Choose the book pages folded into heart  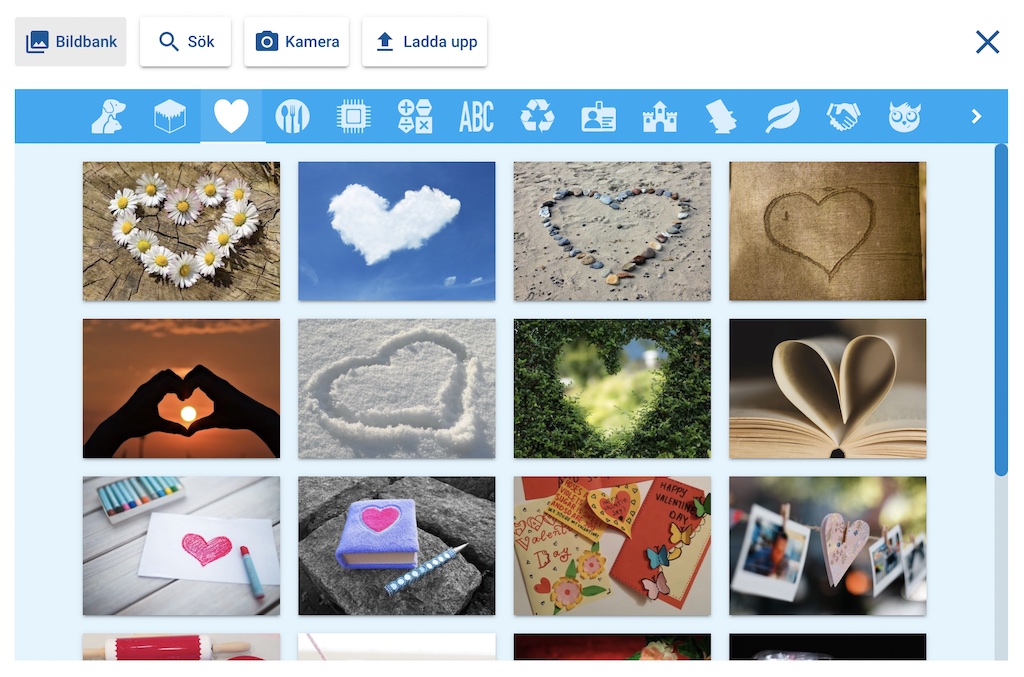click(x=828, y=388)
